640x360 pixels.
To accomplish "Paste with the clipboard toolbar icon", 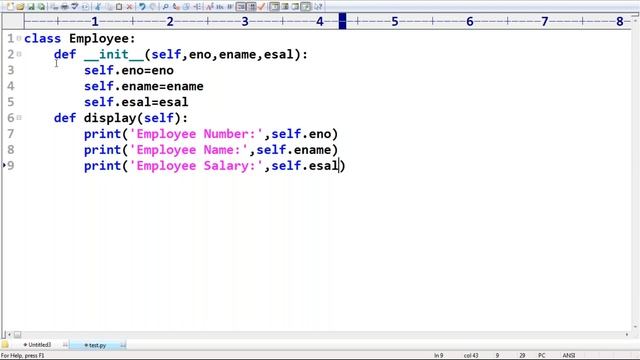I will pos(119,7).
